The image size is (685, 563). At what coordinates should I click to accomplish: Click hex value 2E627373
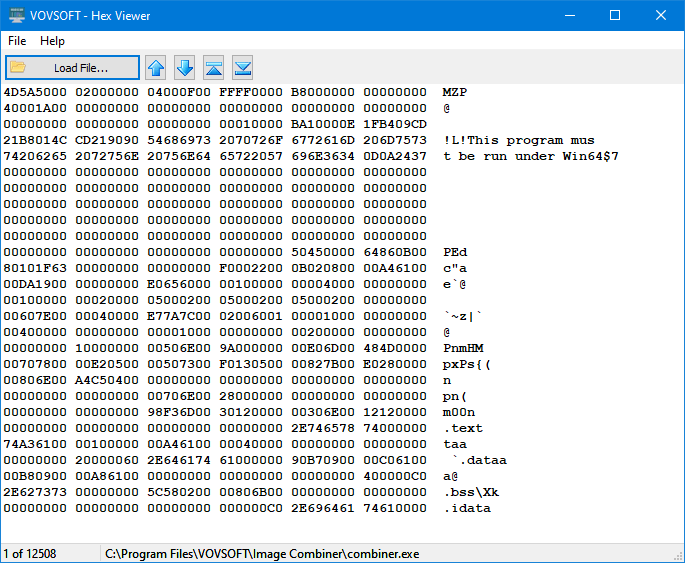[x=35, y=492]
